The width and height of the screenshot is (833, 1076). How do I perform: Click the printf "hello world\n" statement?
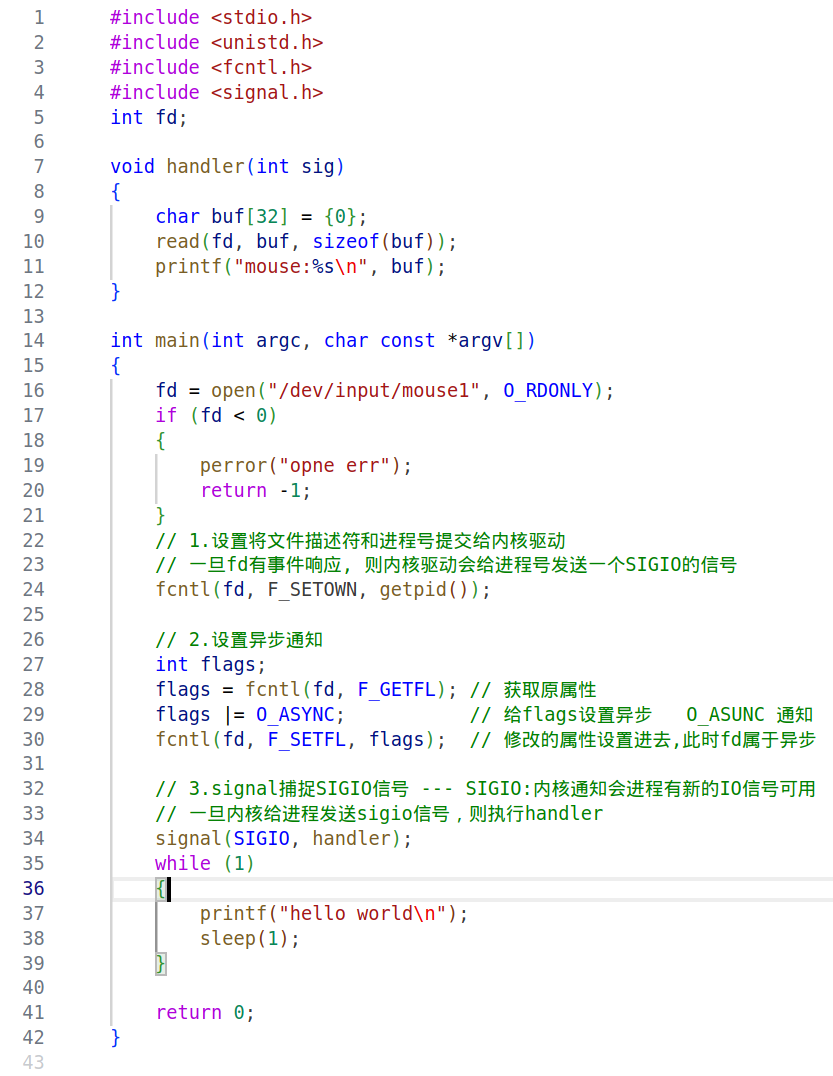click(334, 914)
